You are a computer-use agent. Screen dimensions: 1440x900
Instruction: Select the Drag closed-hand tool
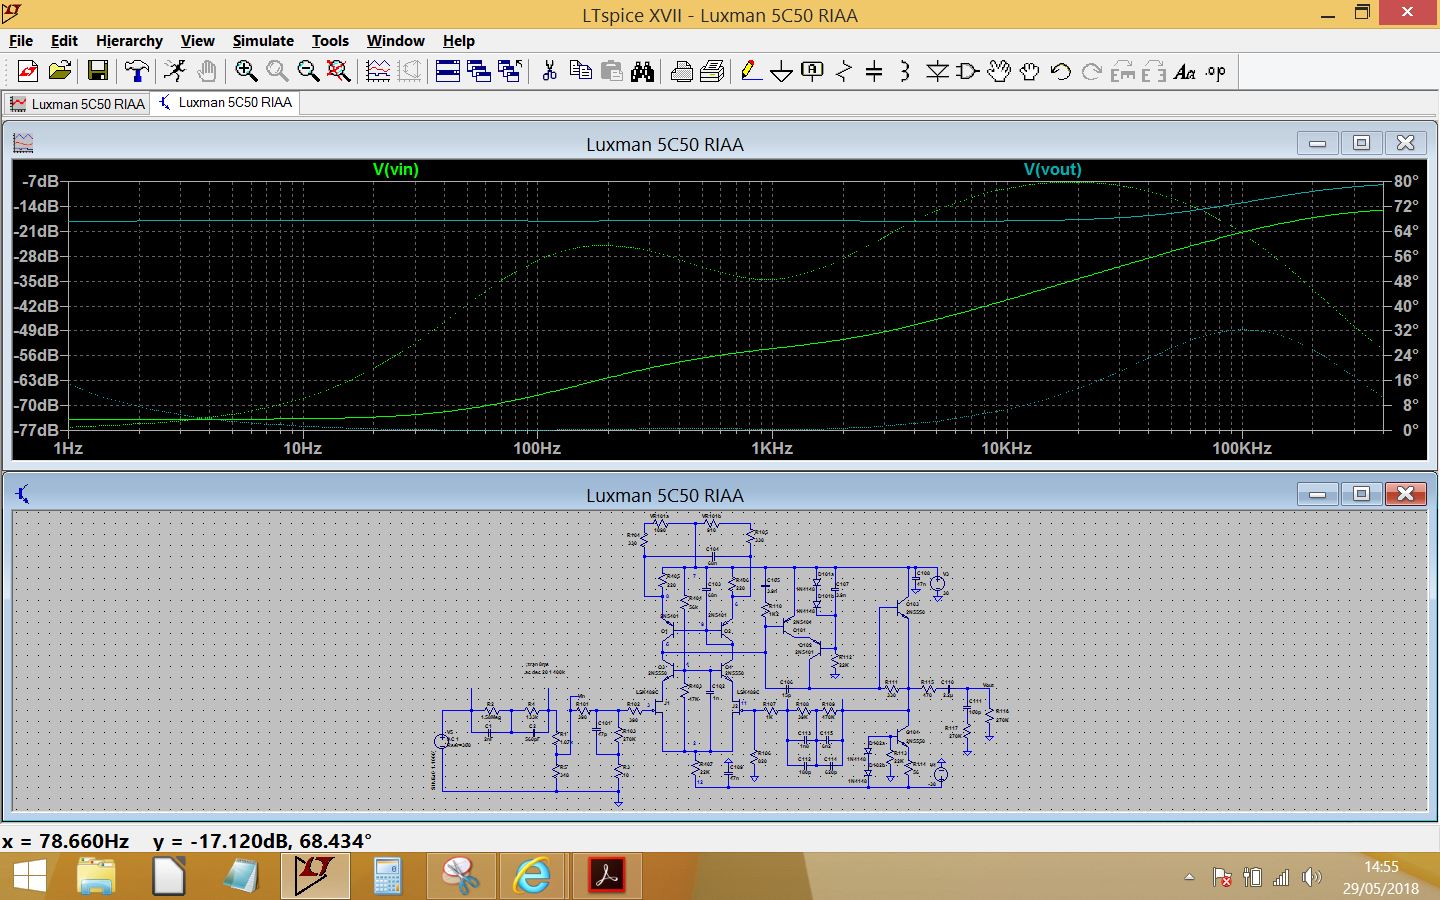[1030, 71]
